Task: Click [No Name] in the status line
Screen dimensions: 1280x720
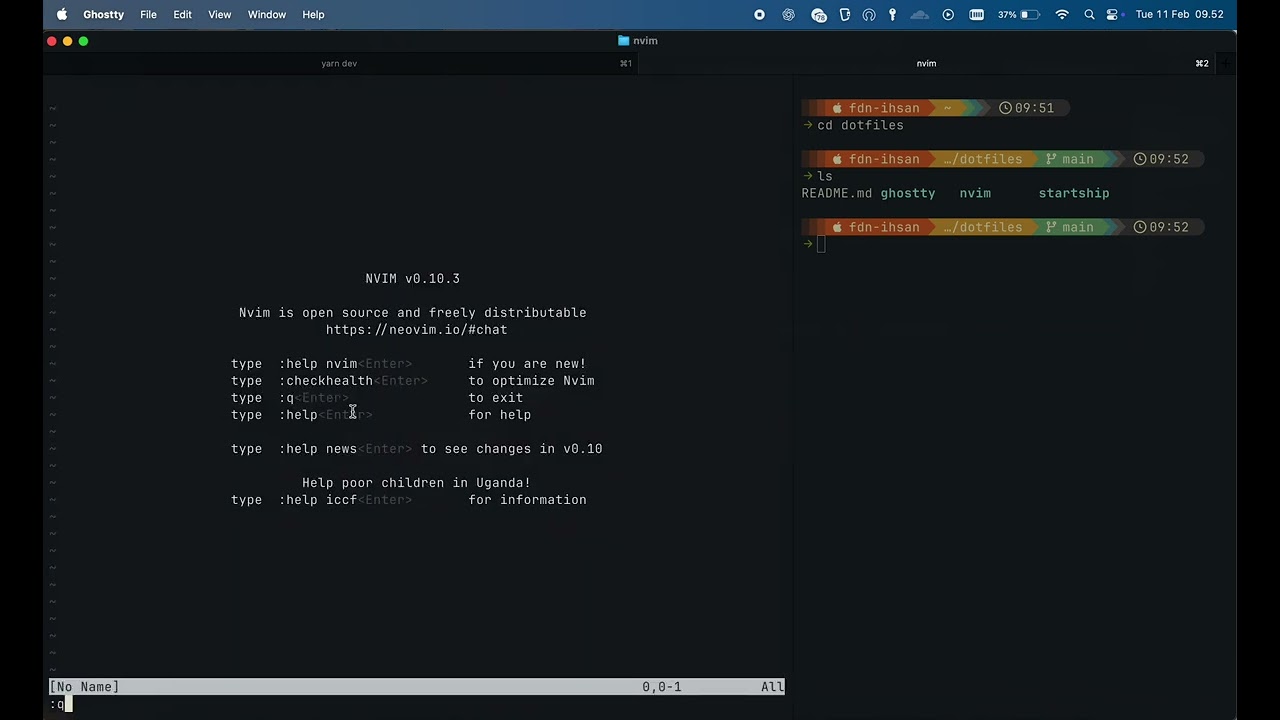Action: coord(84,687)
